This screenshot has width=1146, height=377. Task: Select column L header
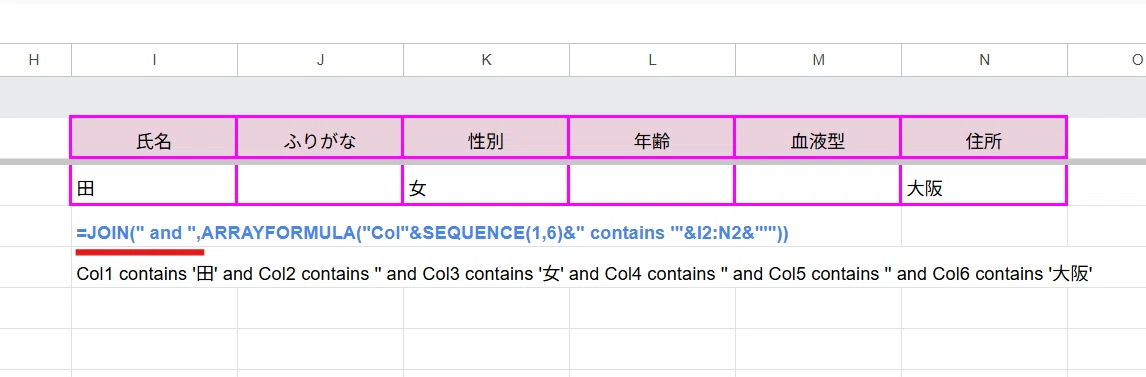(x=652, y=61)
